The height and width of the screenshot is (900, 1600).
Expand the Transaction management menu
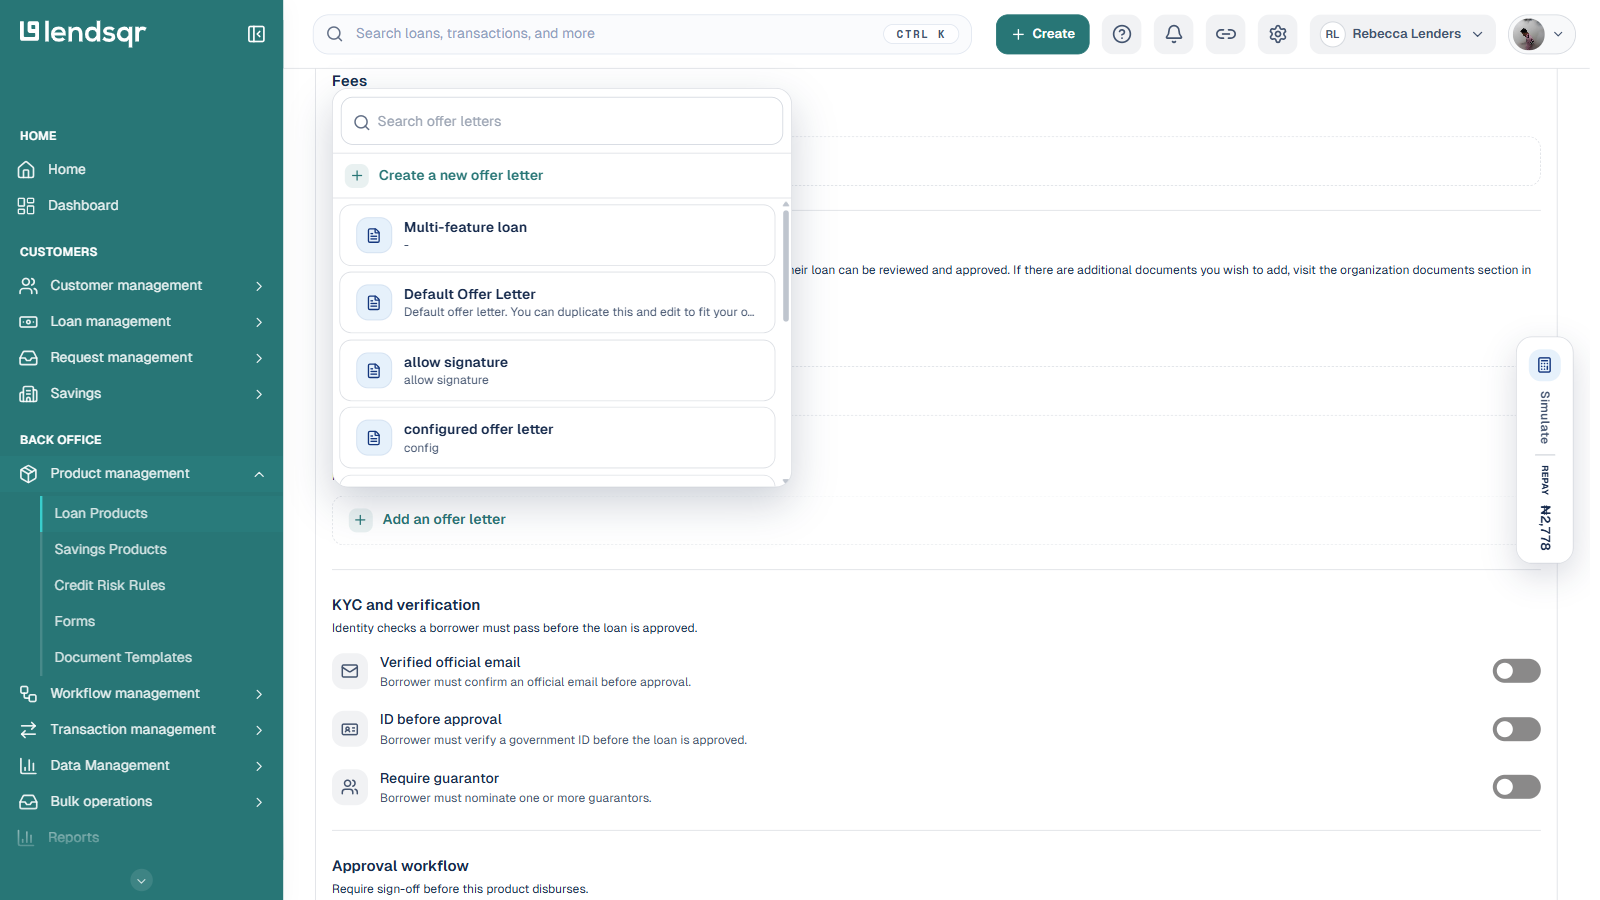141,730
